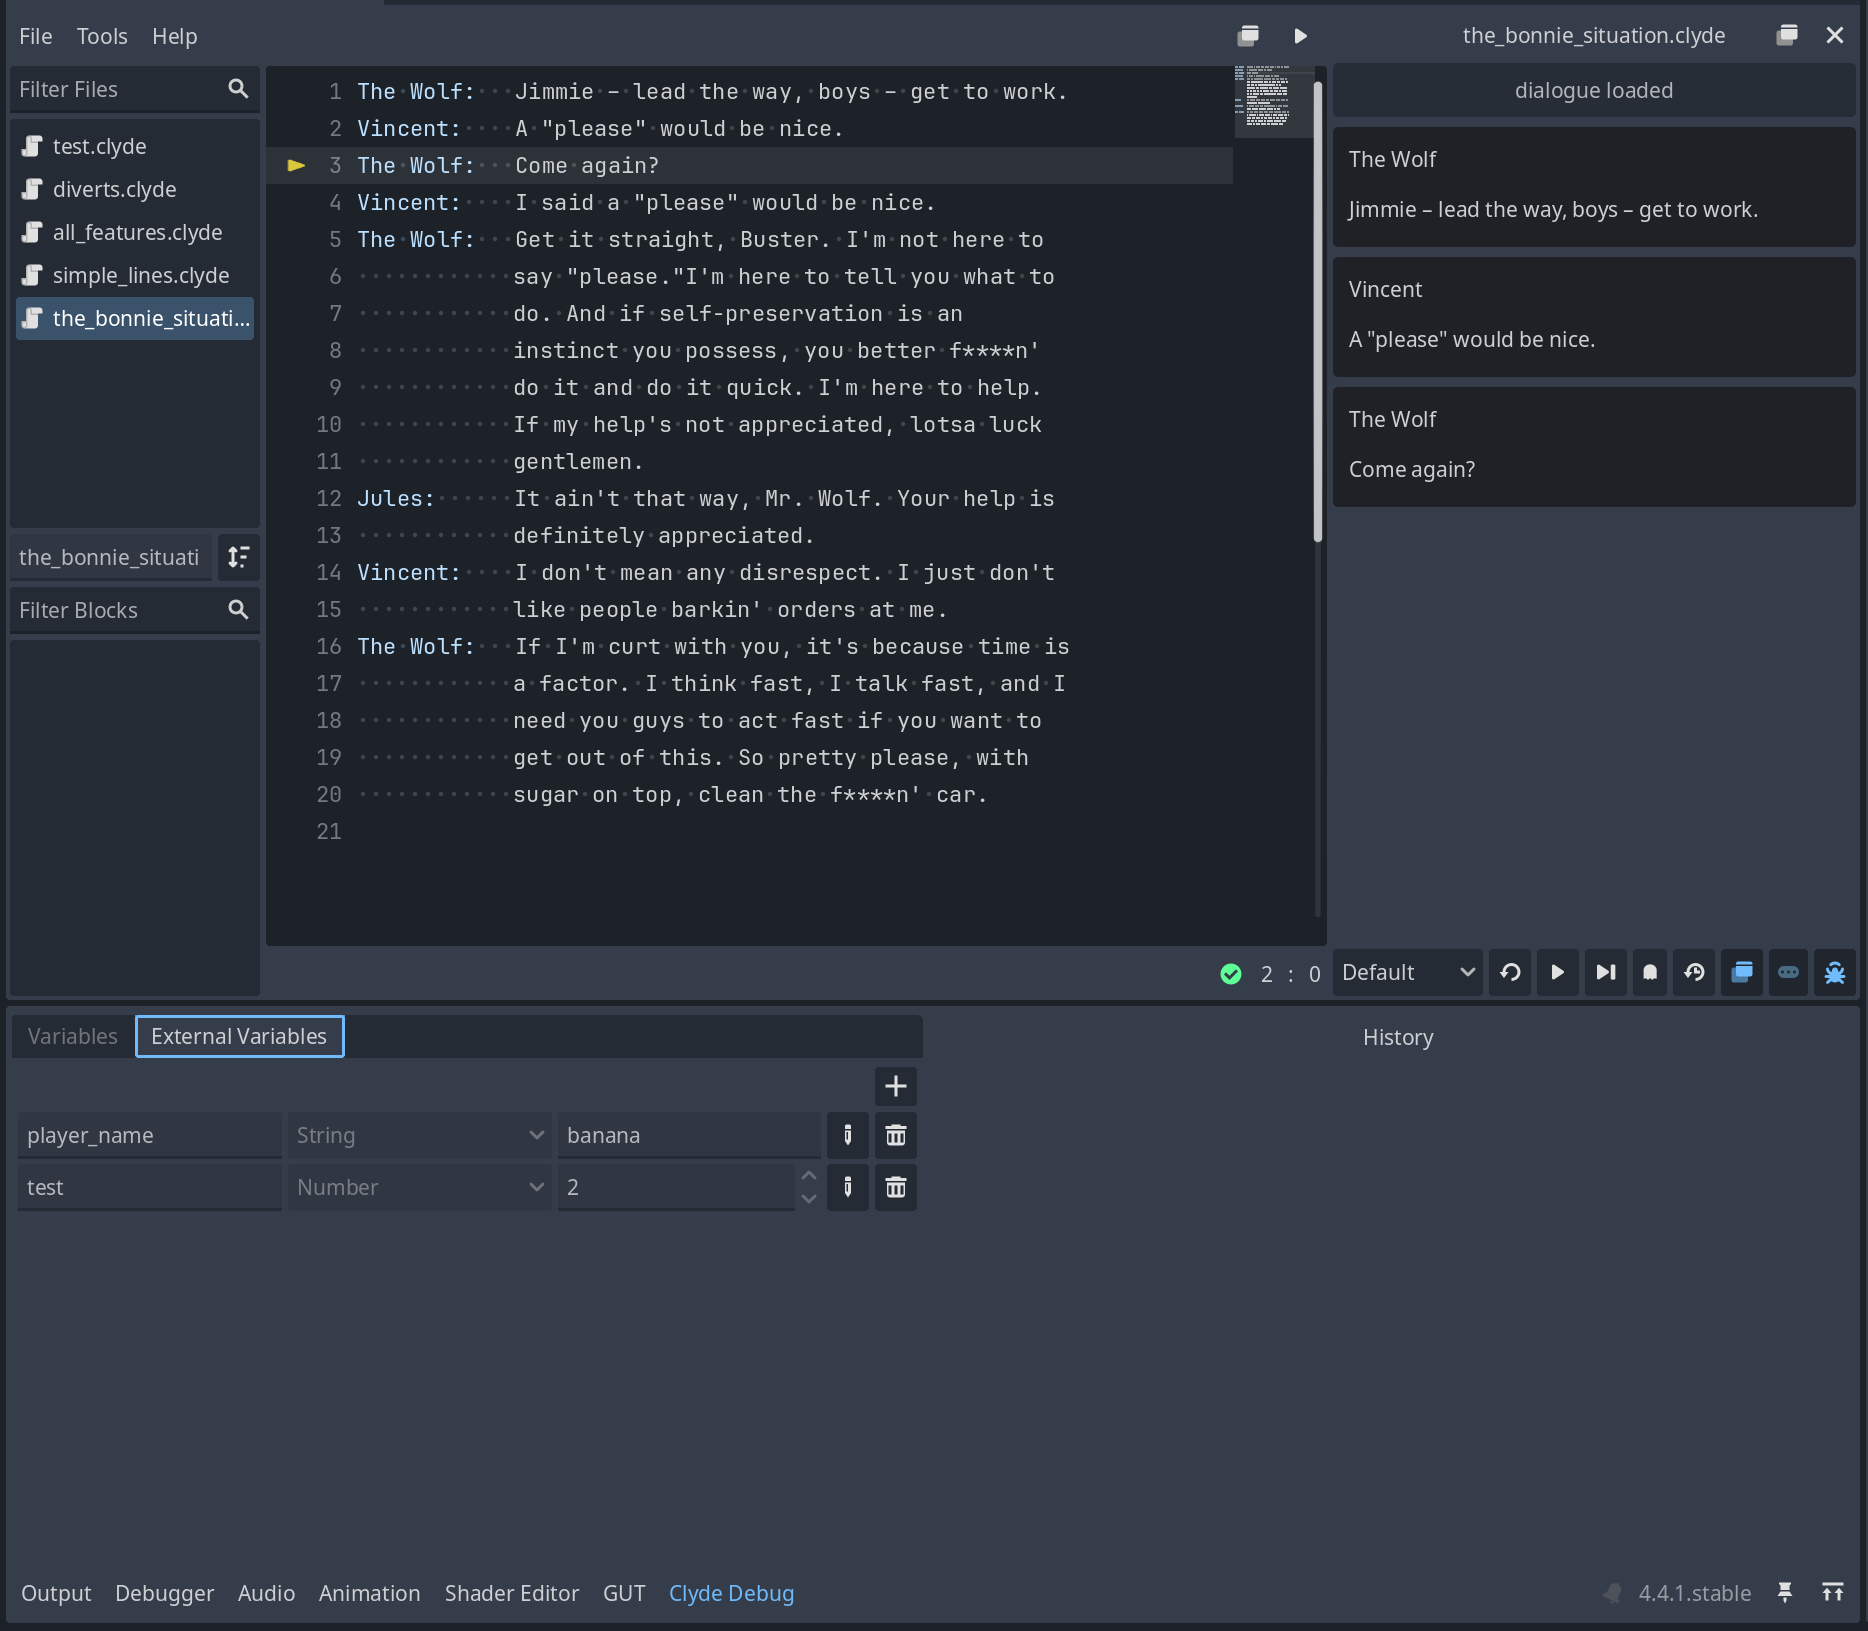
Task: Add a new external variable with plus
Action: (x=896, y=1086)
